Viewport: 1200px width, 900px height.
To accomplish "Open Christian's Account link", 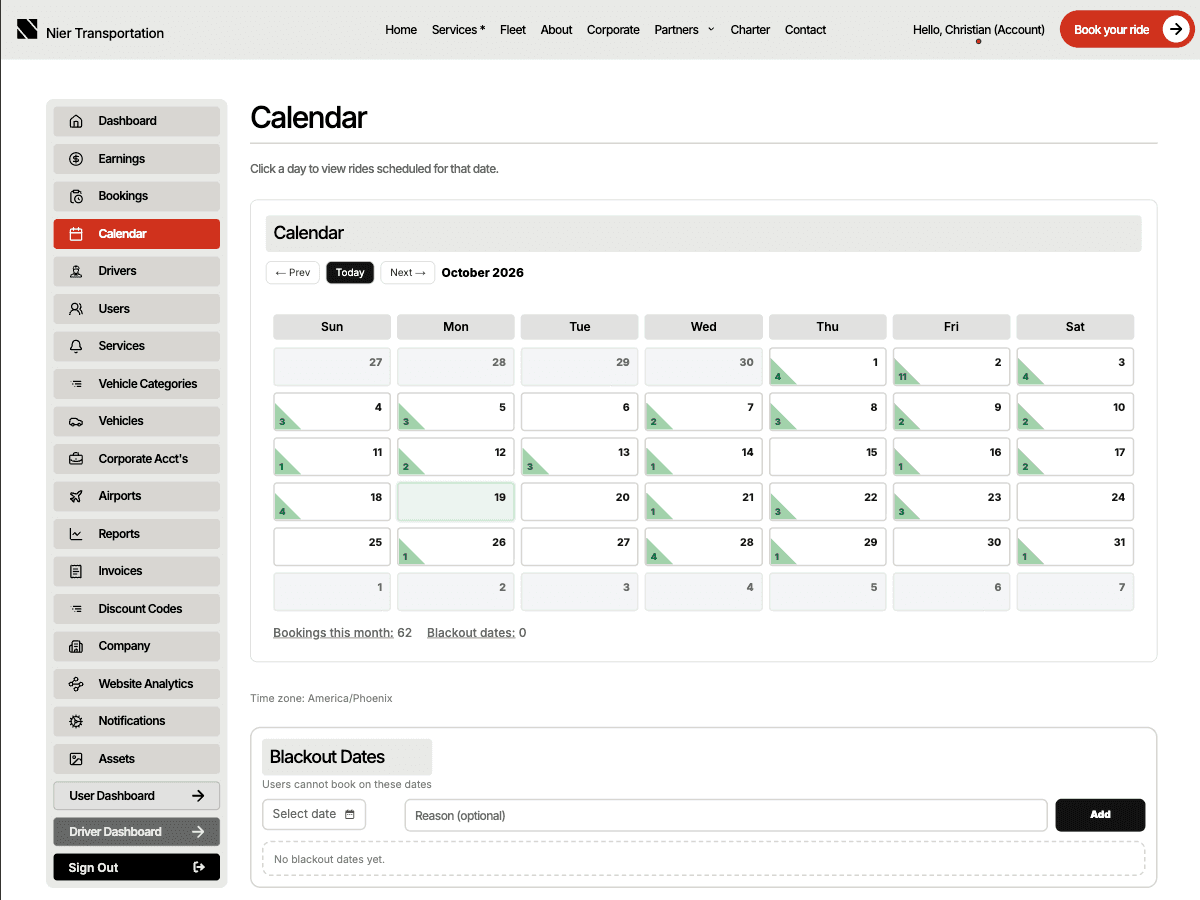I will click(x=979, y=30).
